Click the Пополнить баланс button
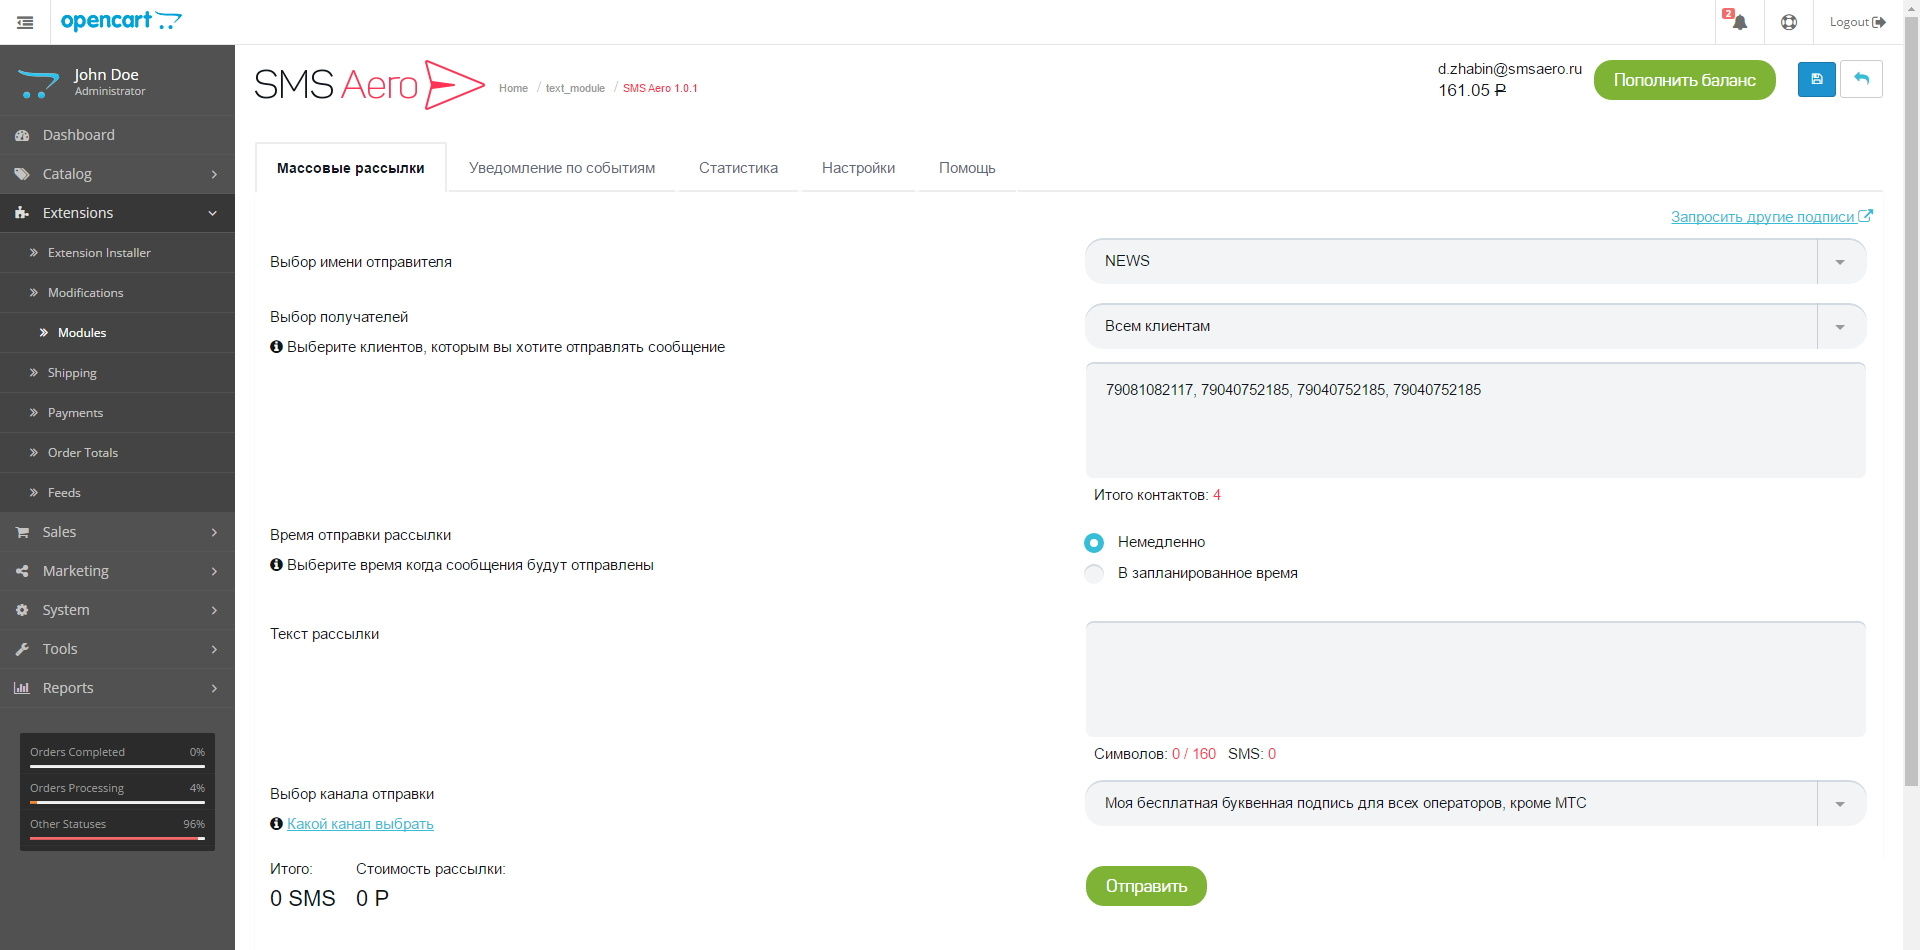Screen dimensions: 1920x950 pyautogui.click(x=1684, y=80)
